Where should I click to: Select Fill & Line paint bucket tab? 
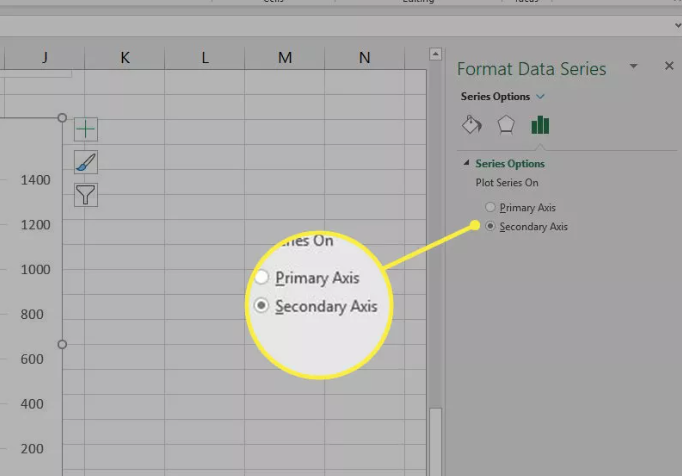click(472, 125)
